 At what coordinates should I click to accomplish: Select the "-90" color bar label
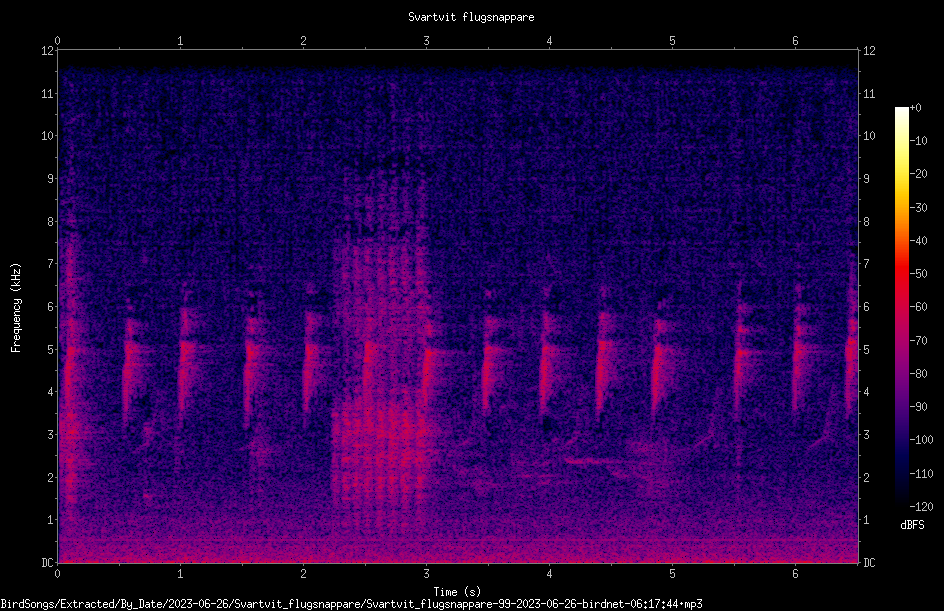coord(919,407)
